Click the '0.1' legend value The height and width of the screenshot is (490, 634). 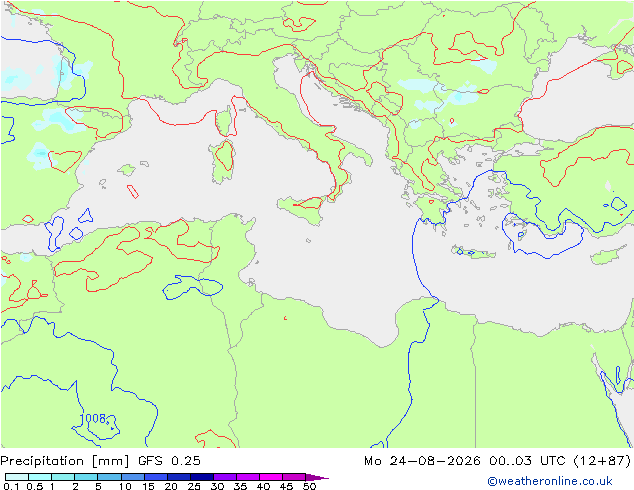click(x=11, y=486)
